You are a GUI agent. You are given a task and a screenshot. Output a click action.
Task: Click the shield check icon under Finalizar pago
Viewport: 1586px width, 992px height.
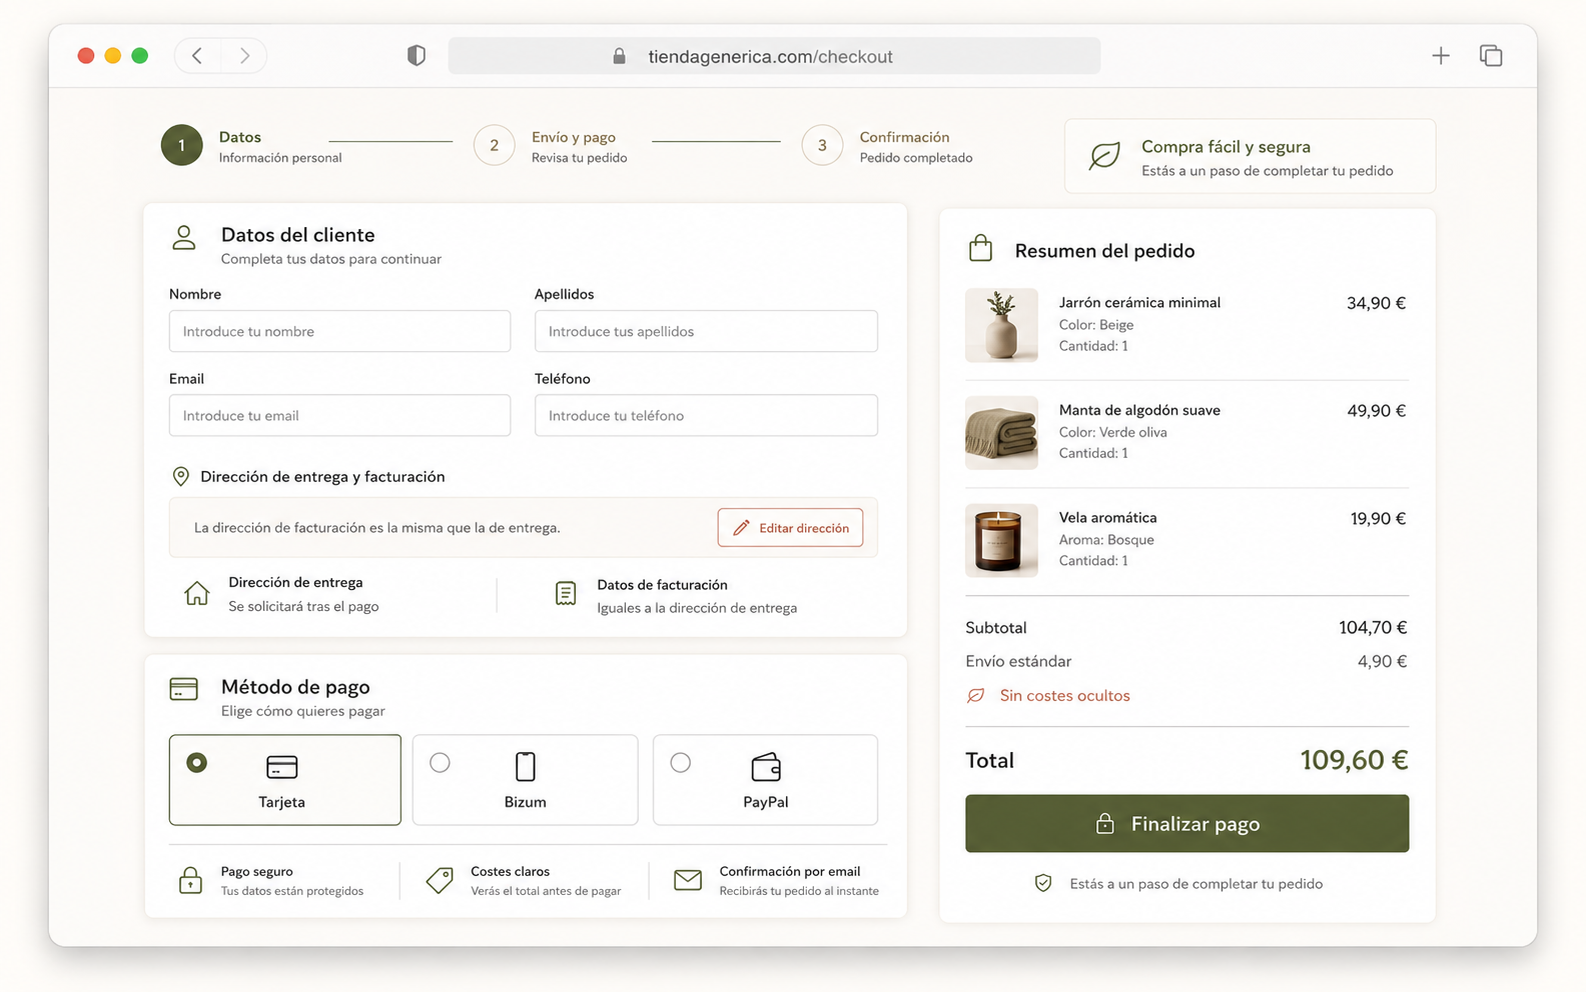tap(1043, 884)
